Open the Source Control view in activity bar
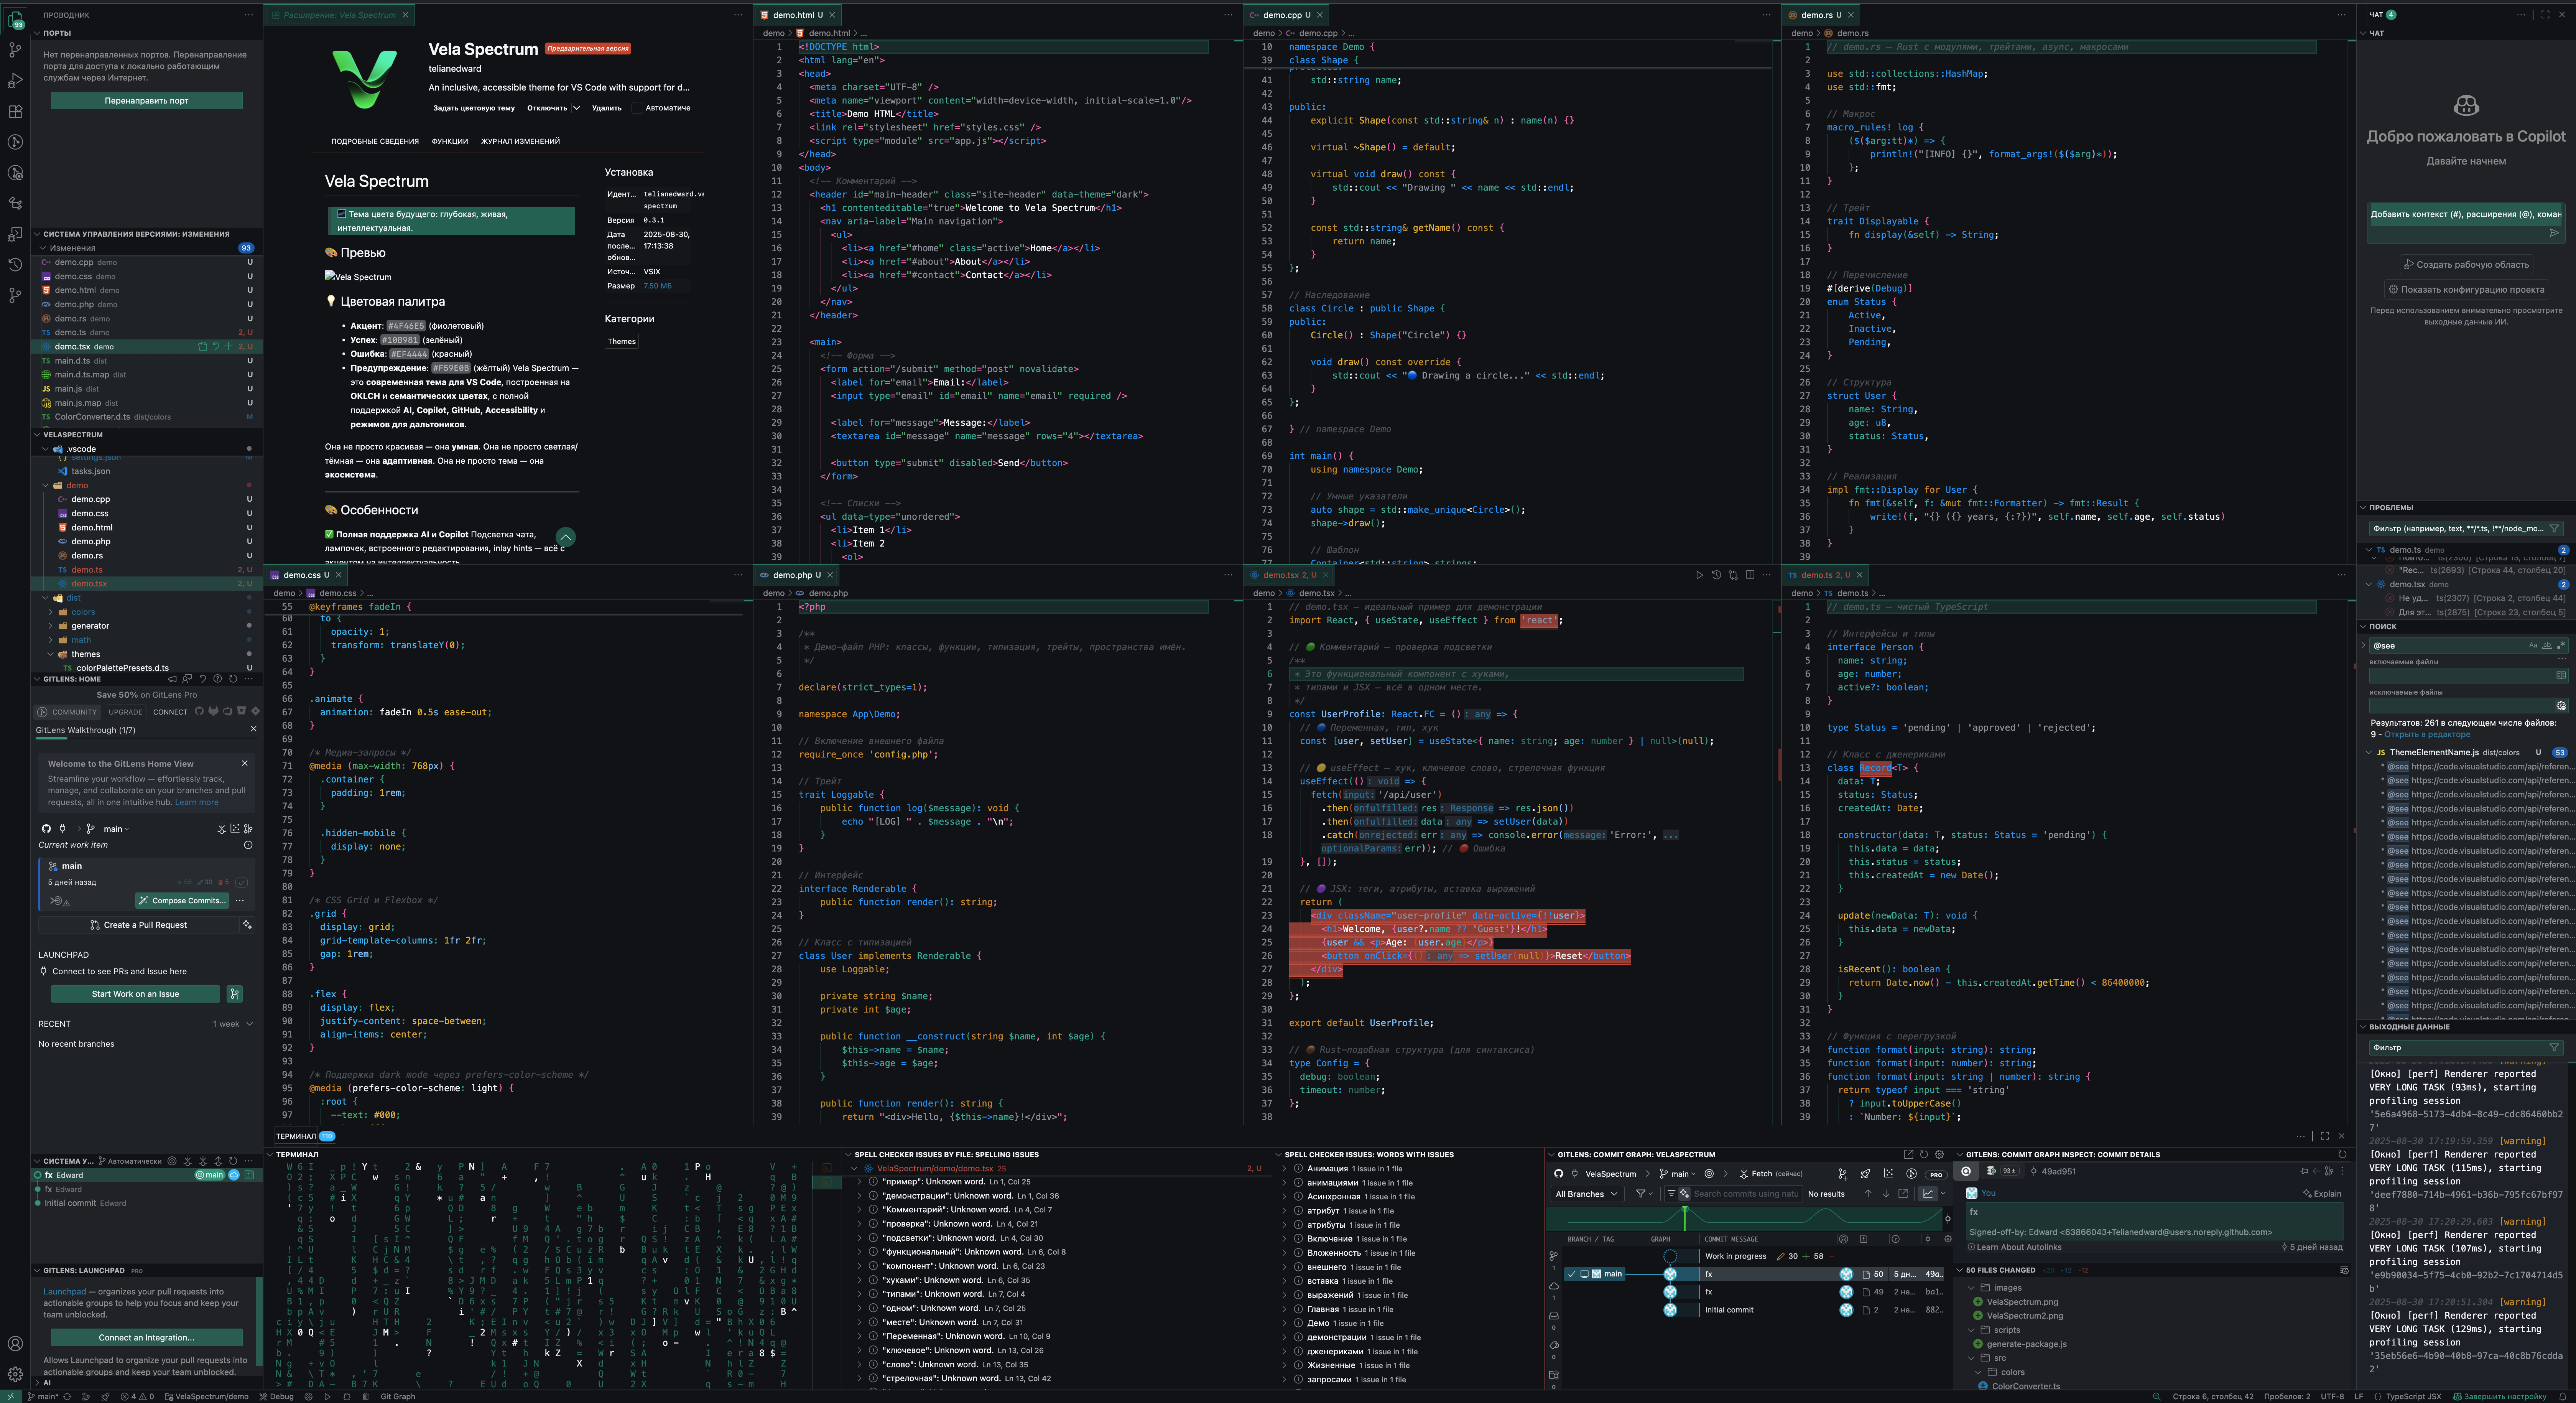This screenshot has height=1403, width=2576. point(15,49)
